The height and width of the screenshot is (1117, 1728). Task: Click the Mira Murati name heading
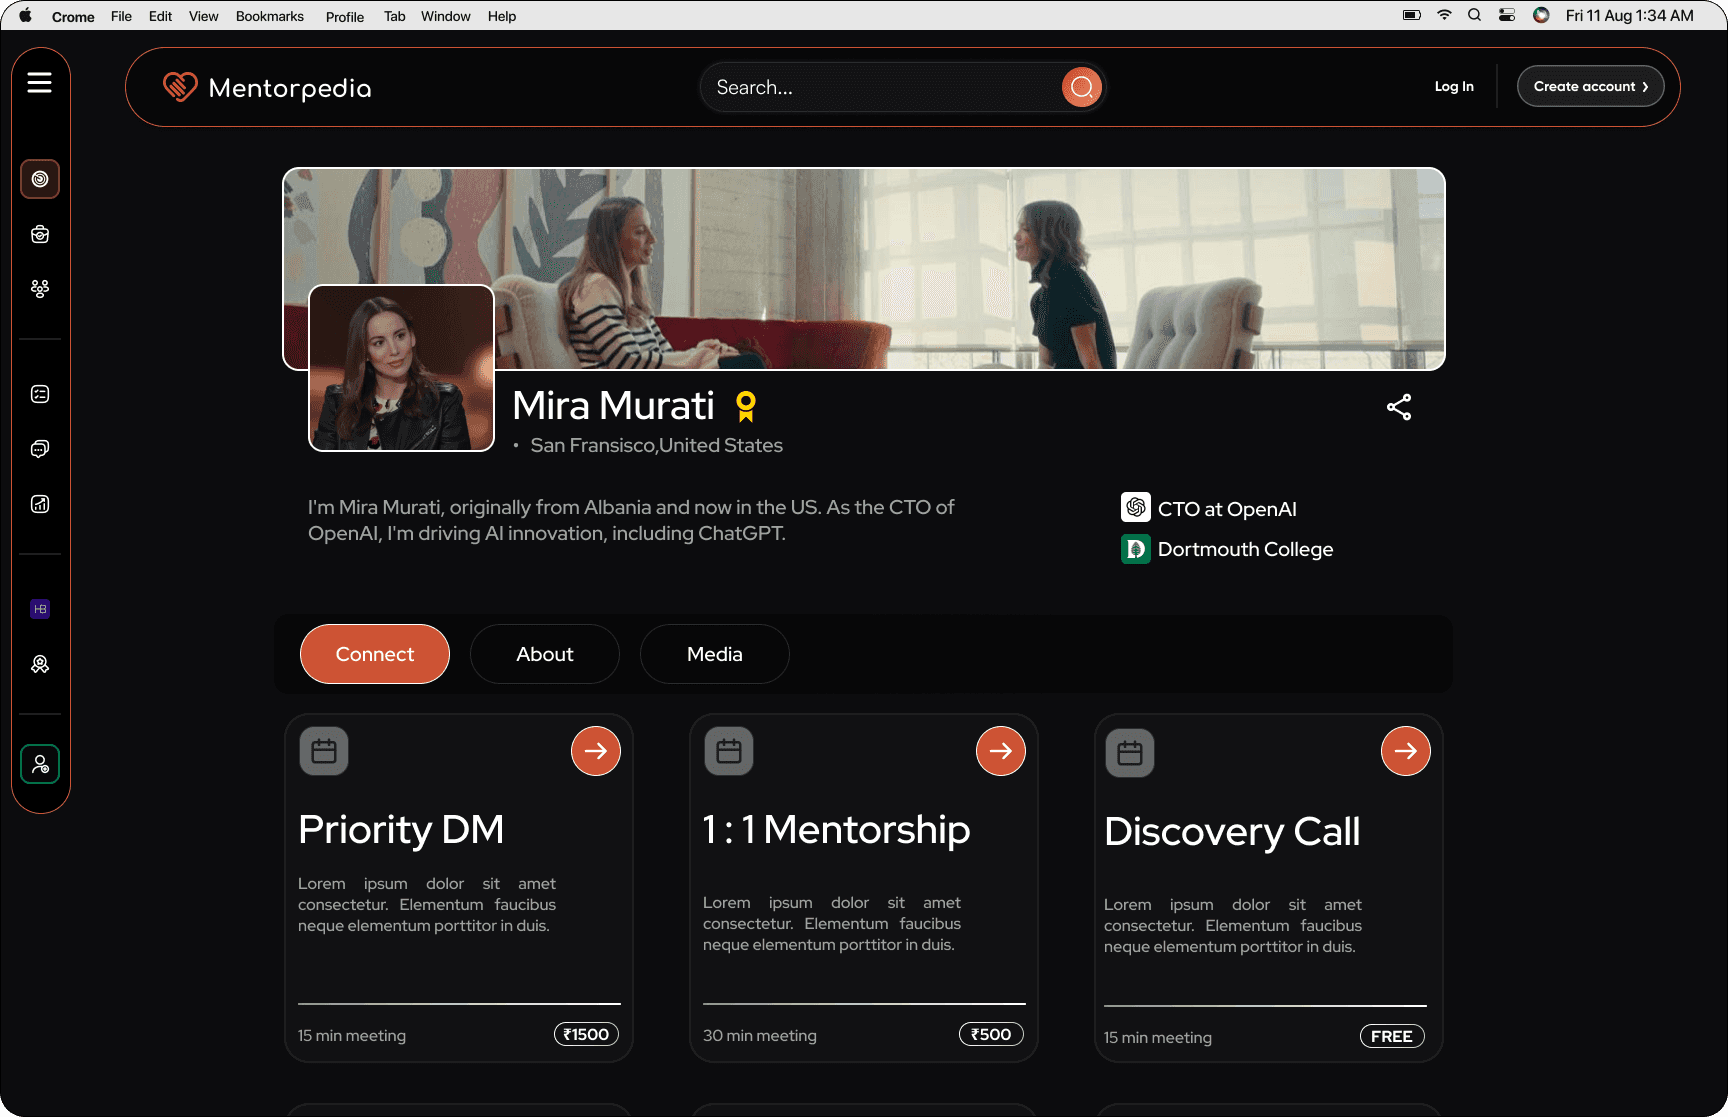613,405
